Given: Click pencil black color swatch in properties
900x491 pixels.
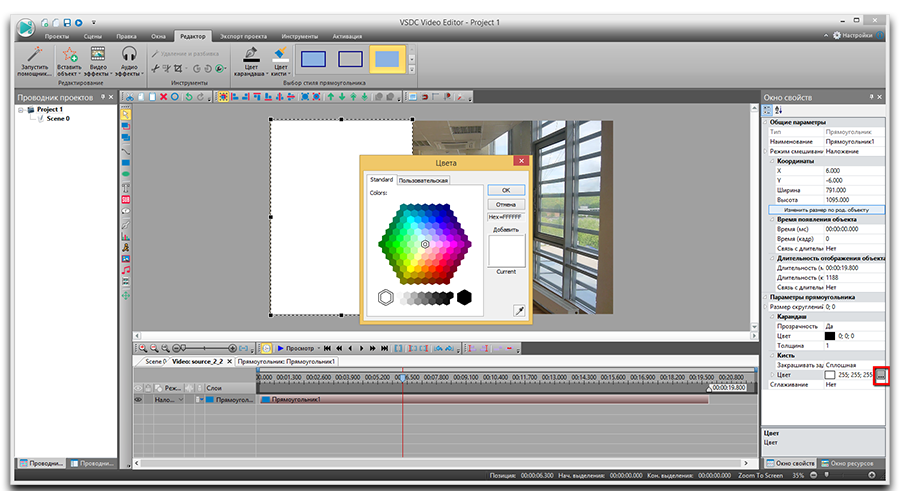Looking at the screenshot, I should (829, 336).
